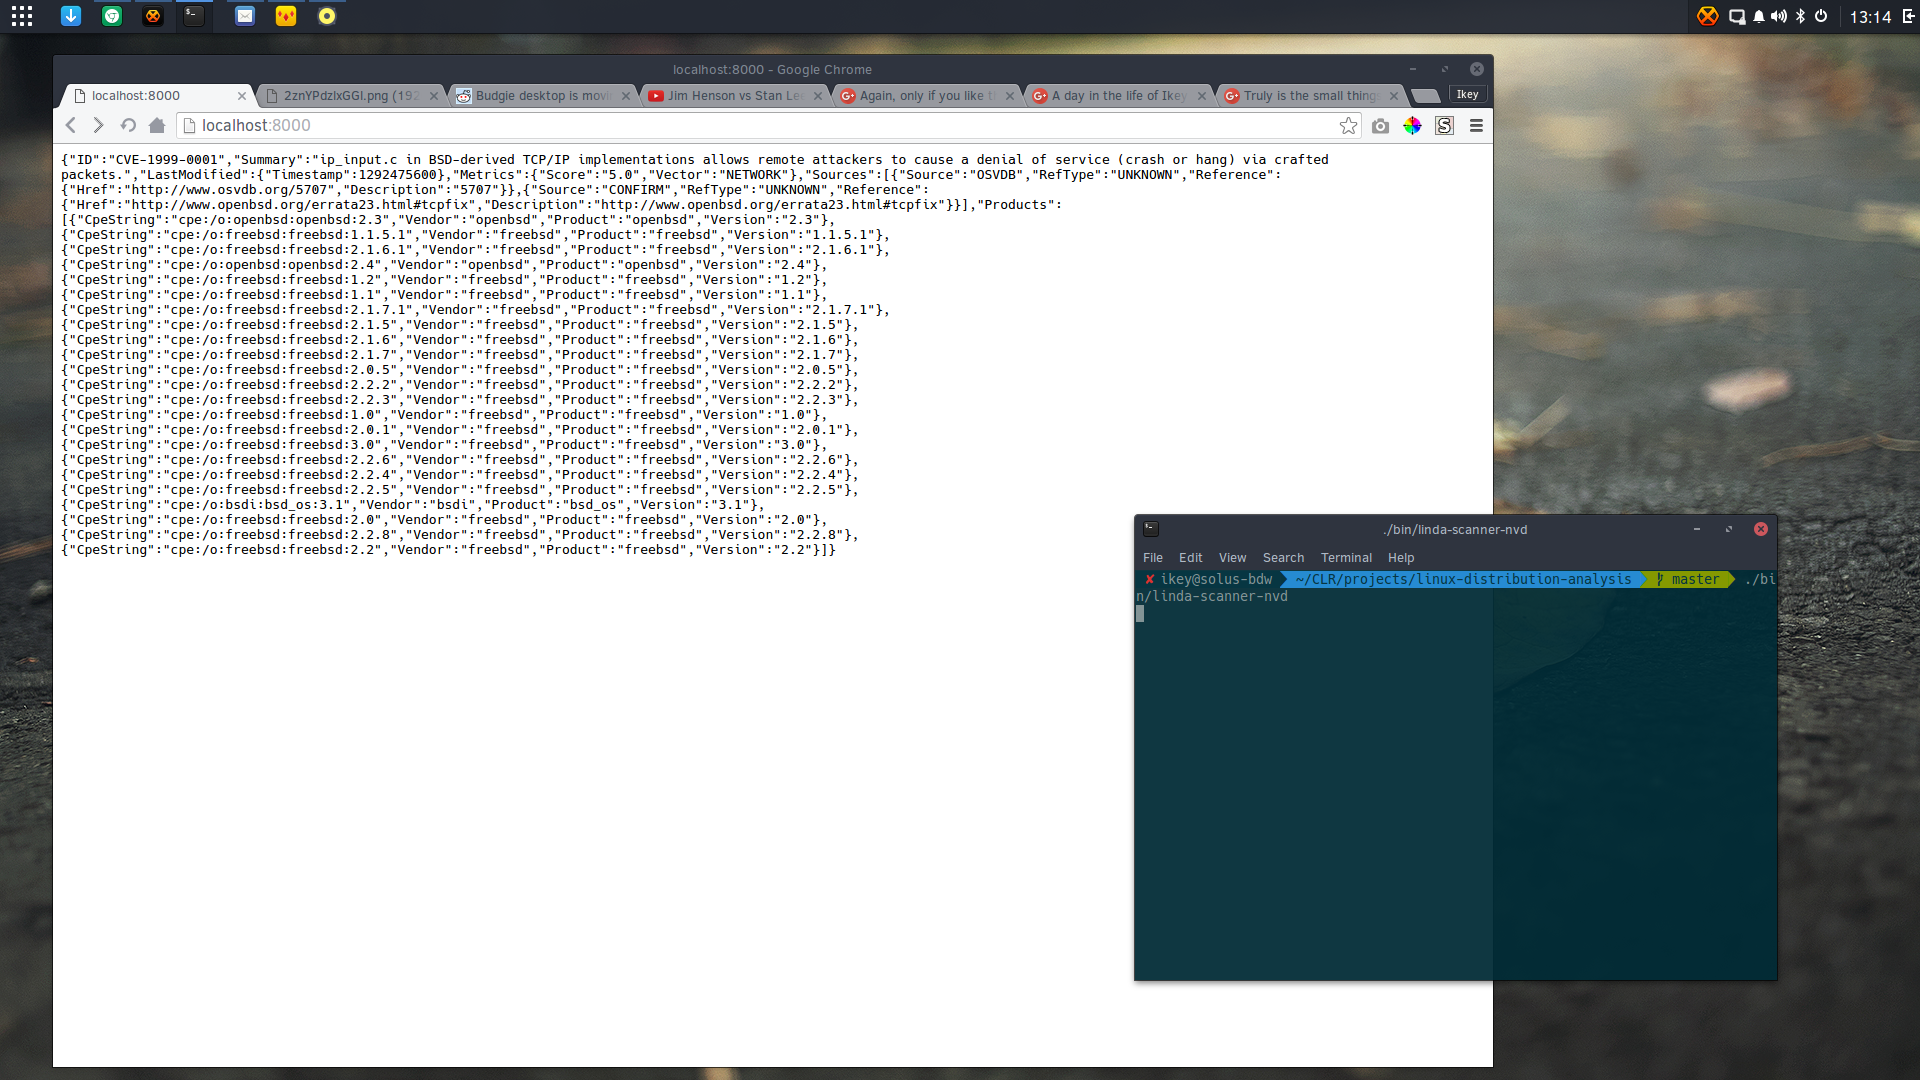1920x1080 pixels.
Task: Open the notifications bell
Action: click(x=1758, y=16)
